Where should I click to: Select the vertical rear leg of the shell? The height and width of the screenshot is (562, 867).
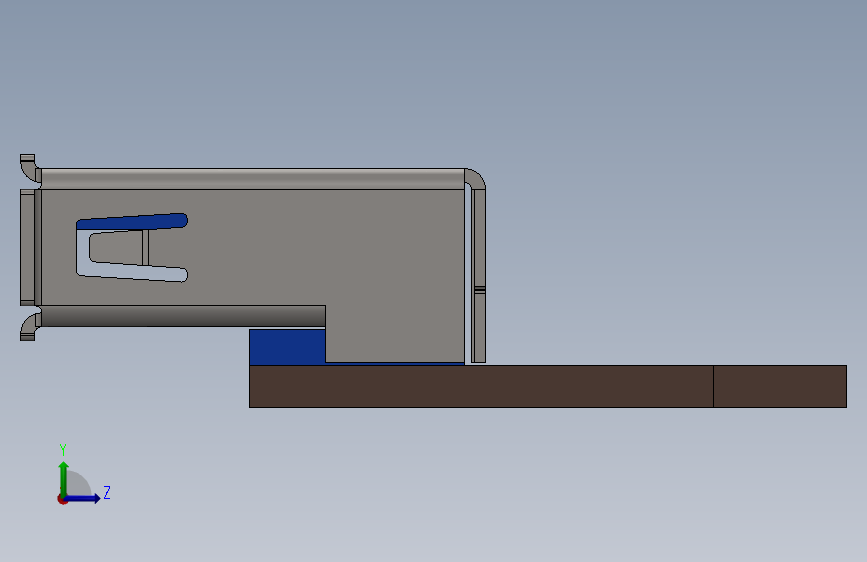click(479, 275)
